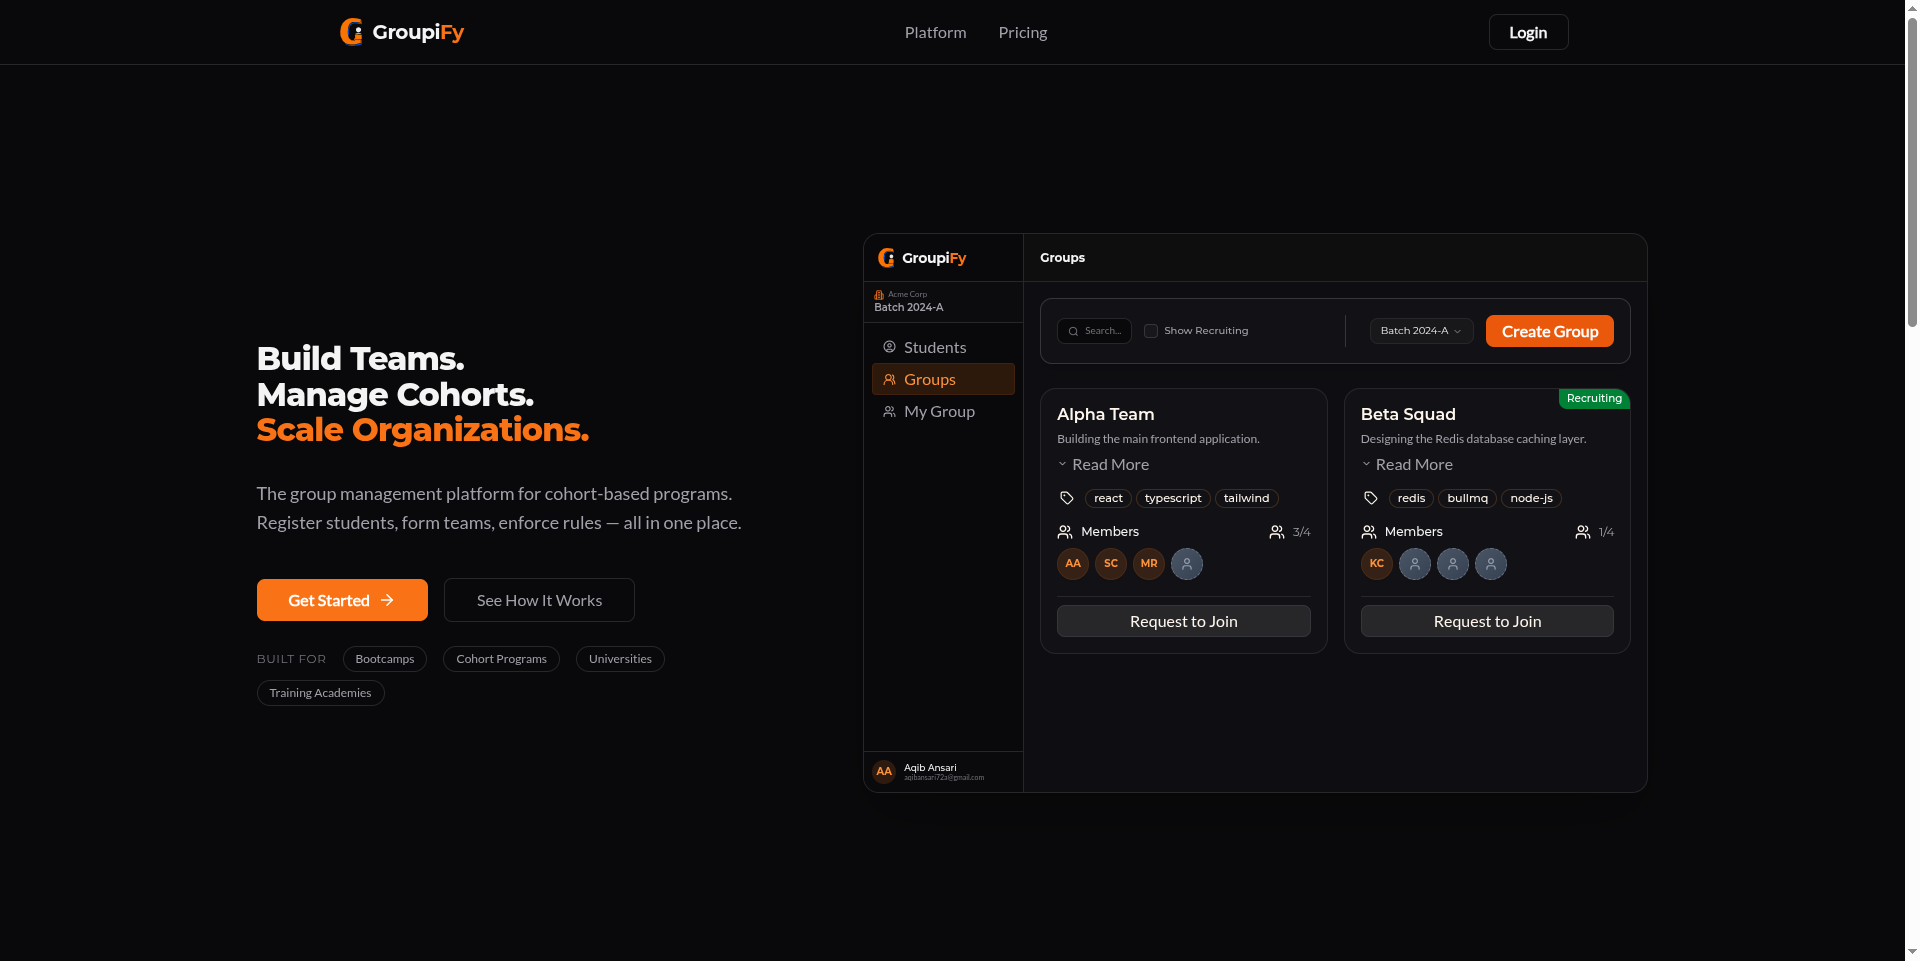
Task: Click the Acme Corp building icon
Action: [879, 295]
